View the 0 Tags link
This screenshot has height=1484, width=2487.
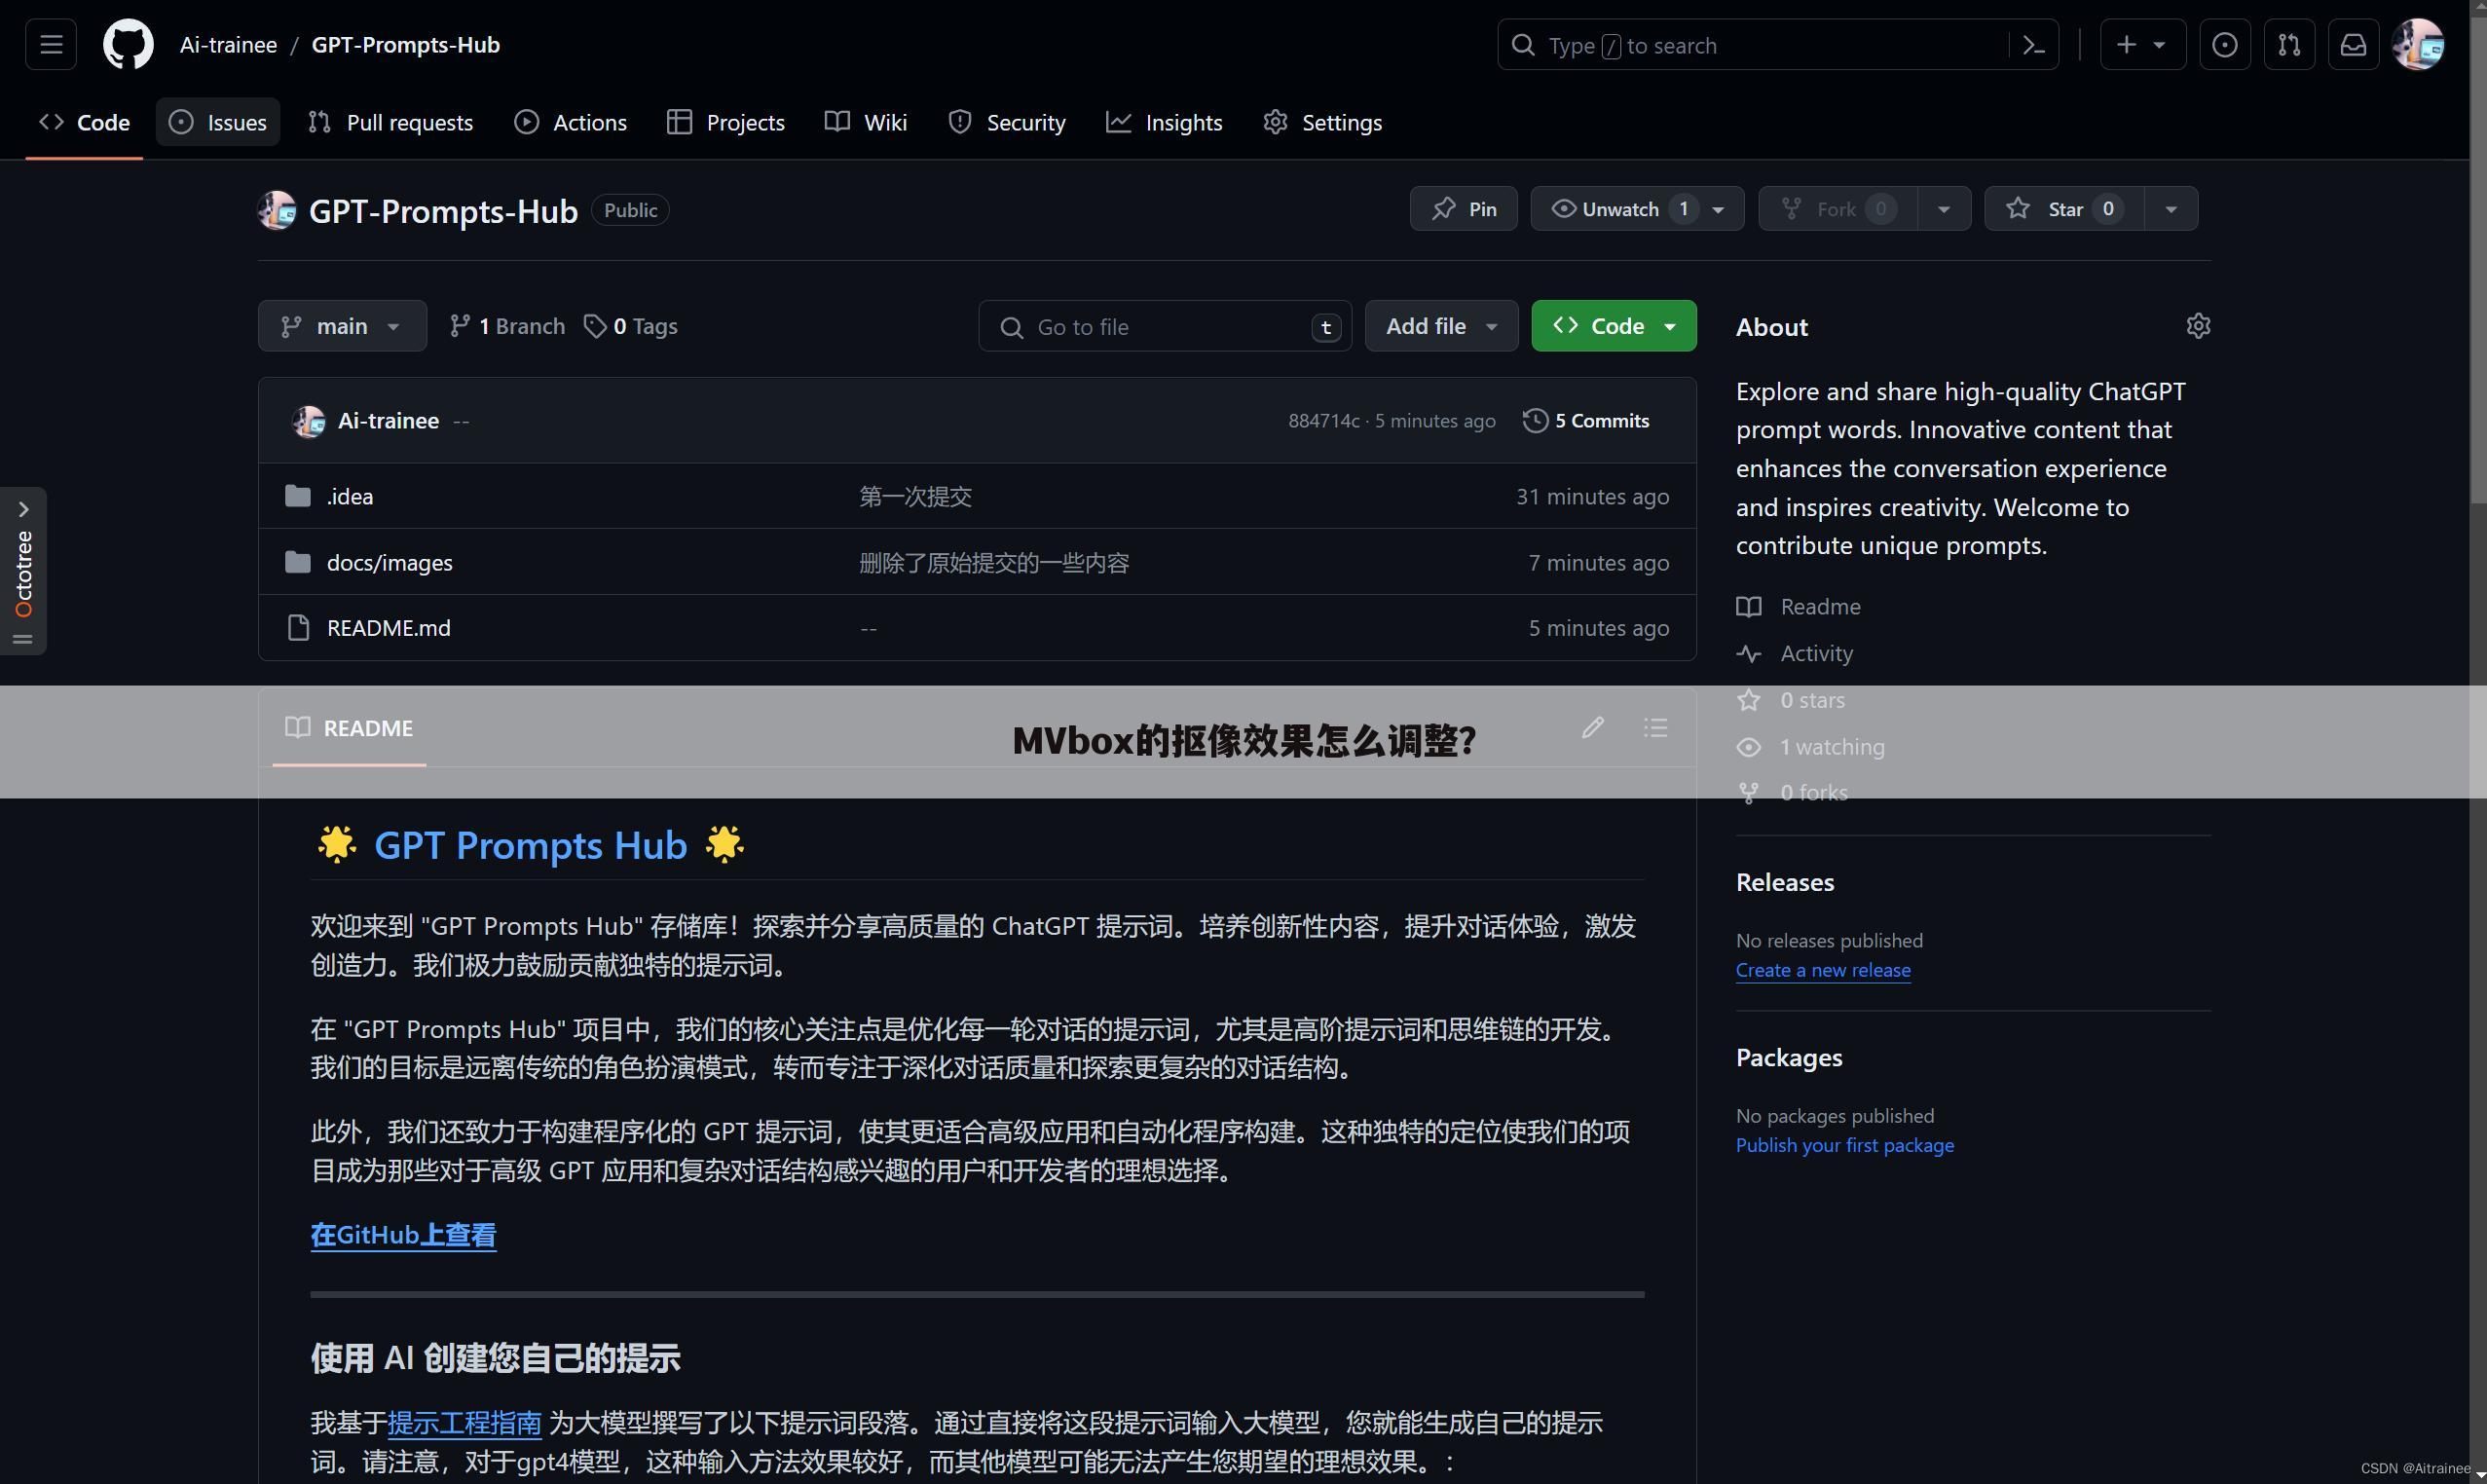click(x=631, y=326)
